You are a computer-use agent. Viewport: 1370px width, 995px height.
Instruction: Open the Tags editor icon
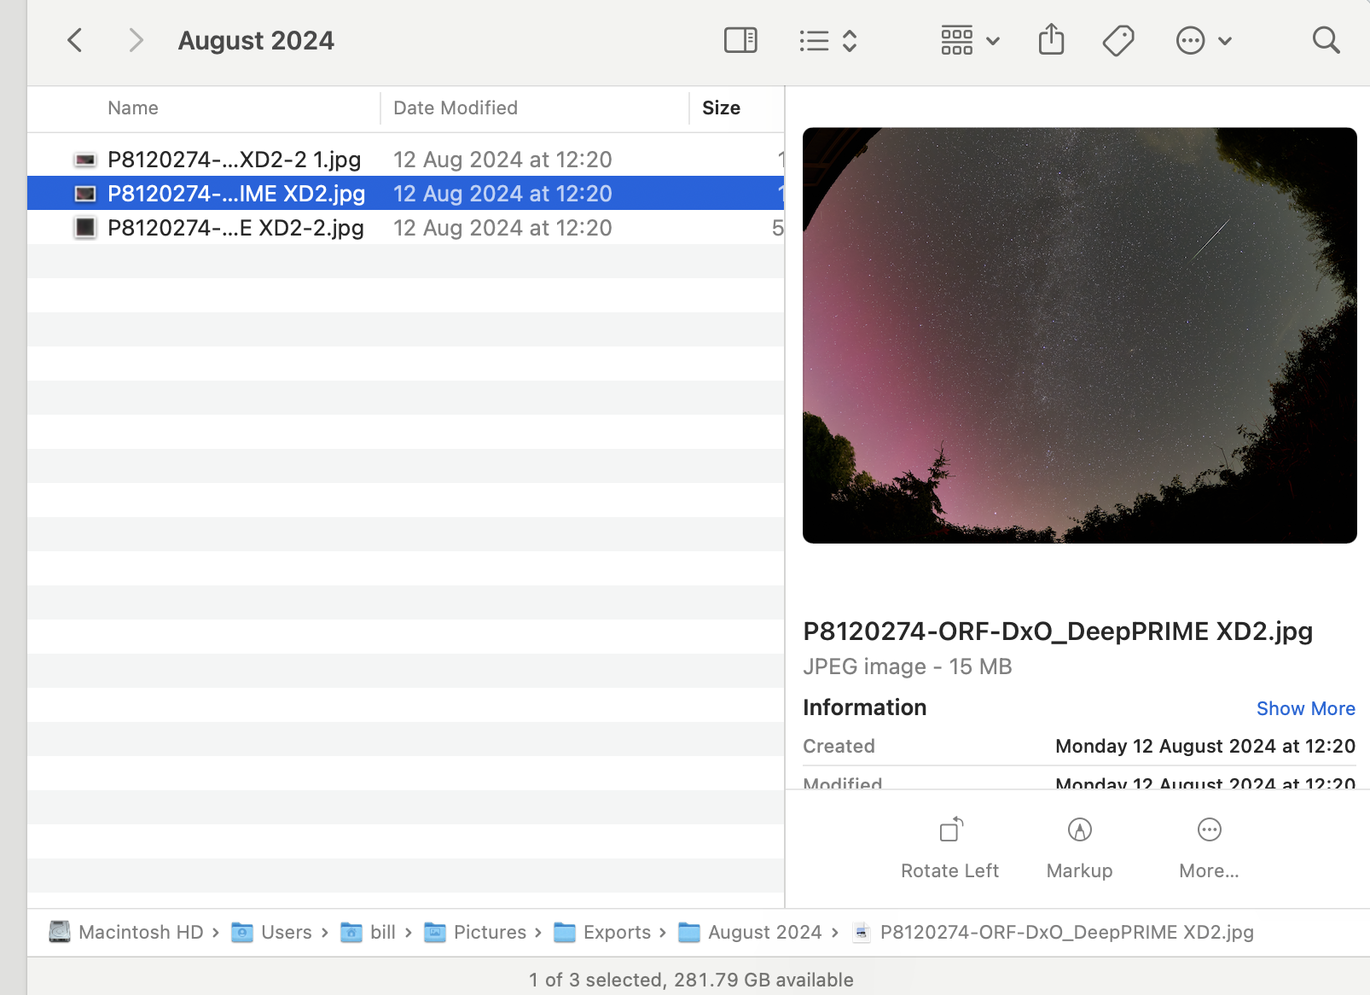(1118, 41)
